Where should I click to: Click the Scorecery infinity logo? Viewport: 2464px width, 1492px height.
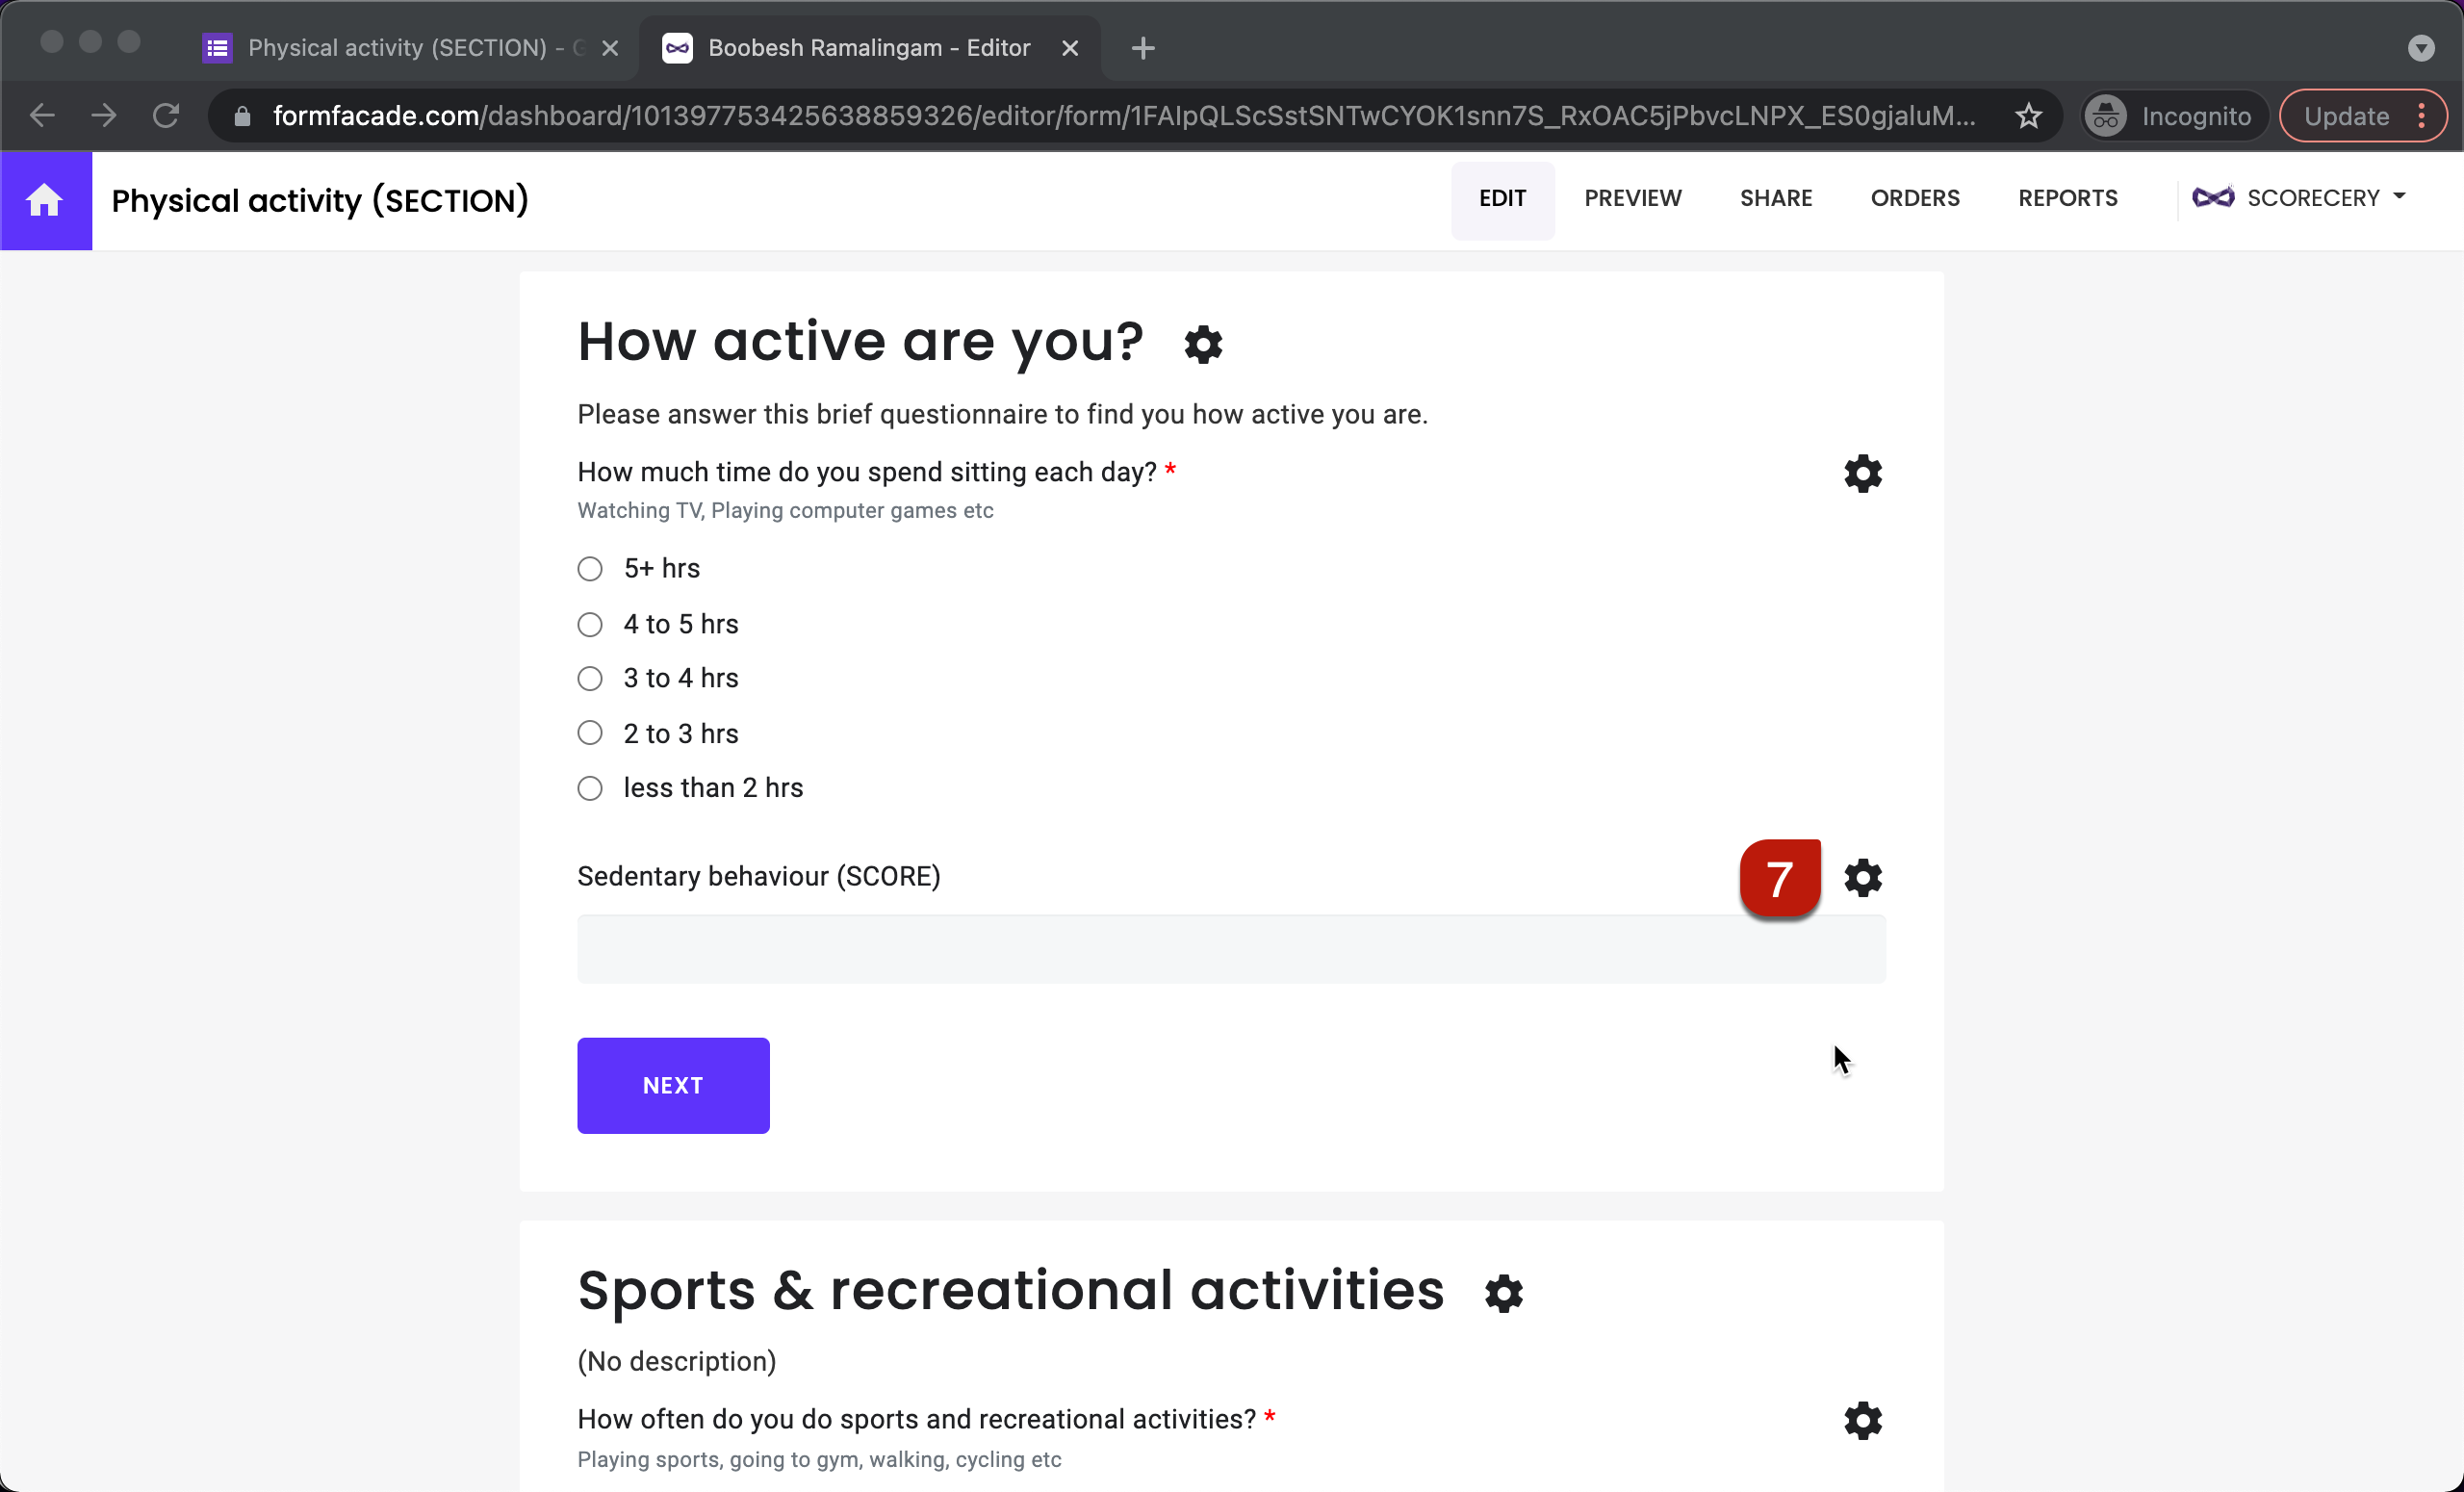coord(2216,197)
